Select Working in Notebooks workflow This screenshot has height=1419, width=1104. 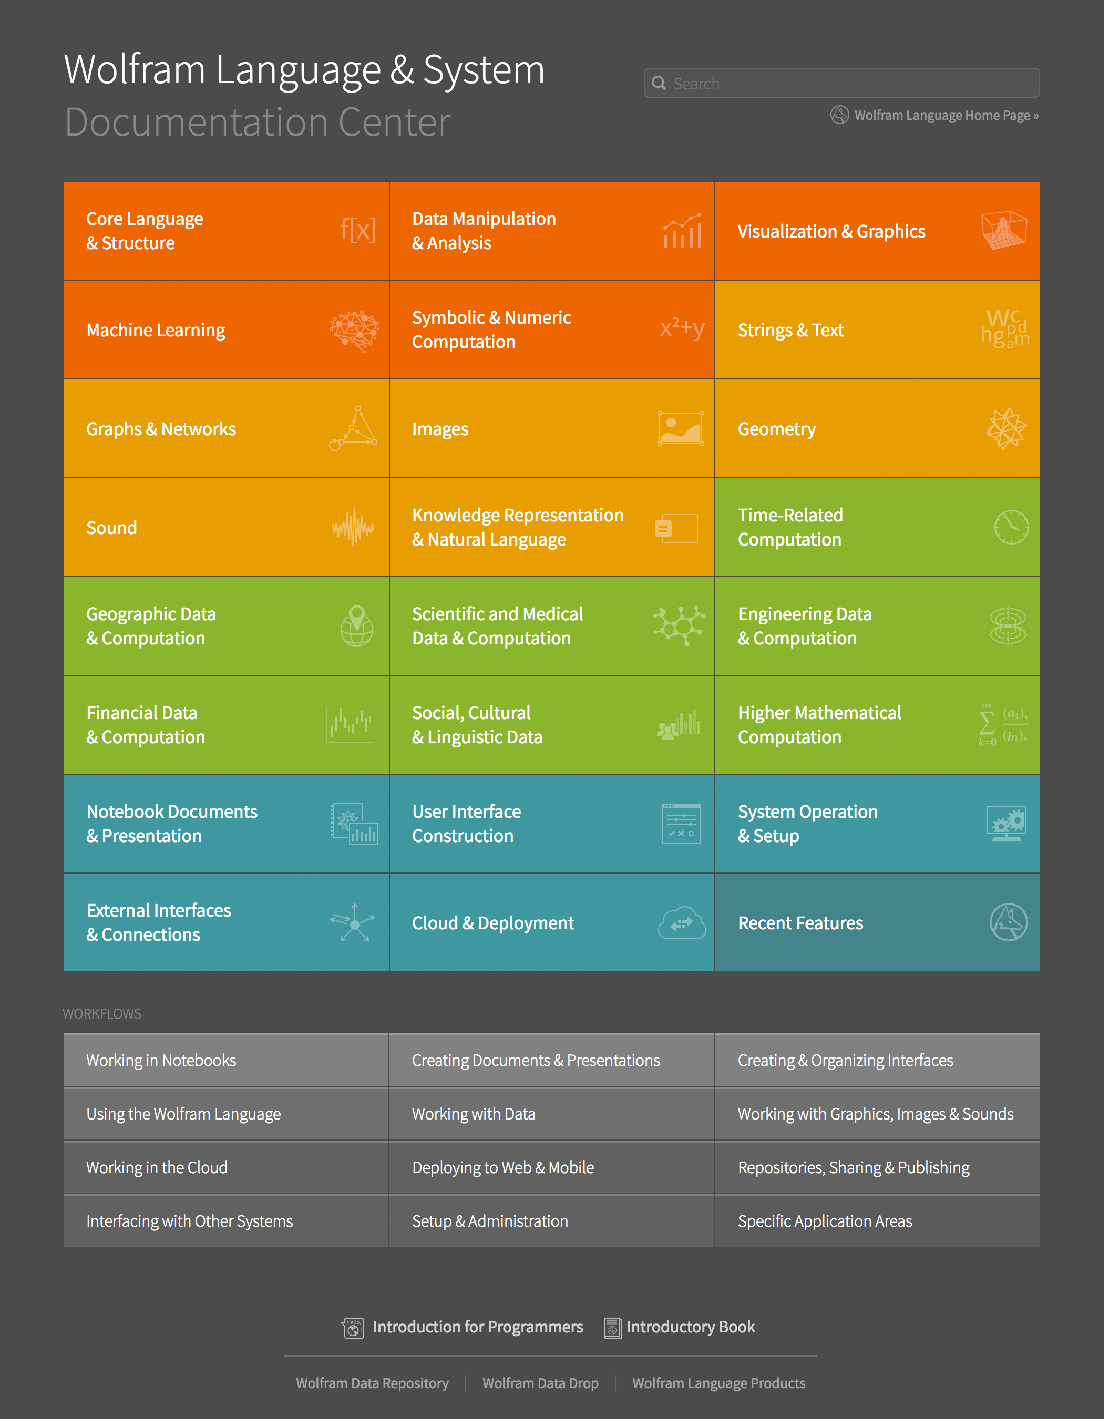click(x=161, y=1060)
